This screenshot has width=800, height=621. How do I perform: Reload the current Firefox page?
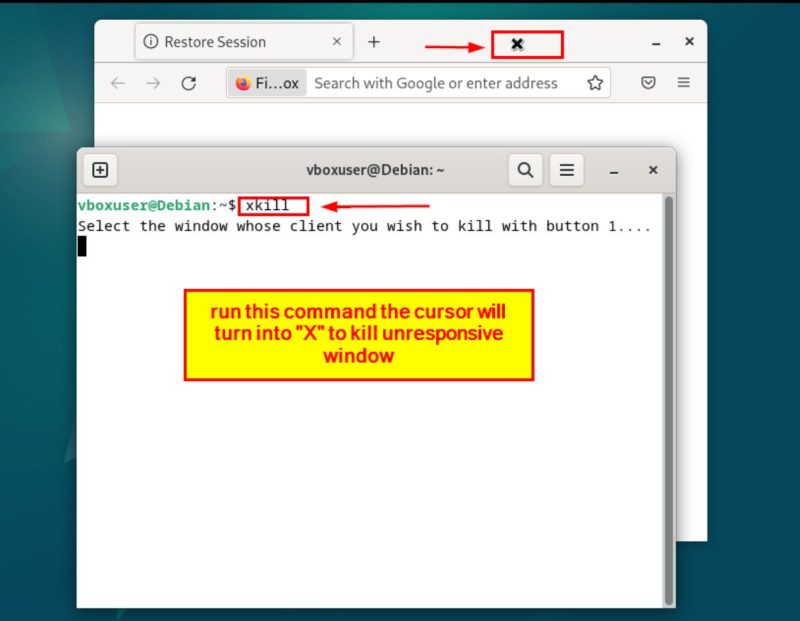[189, 83]
